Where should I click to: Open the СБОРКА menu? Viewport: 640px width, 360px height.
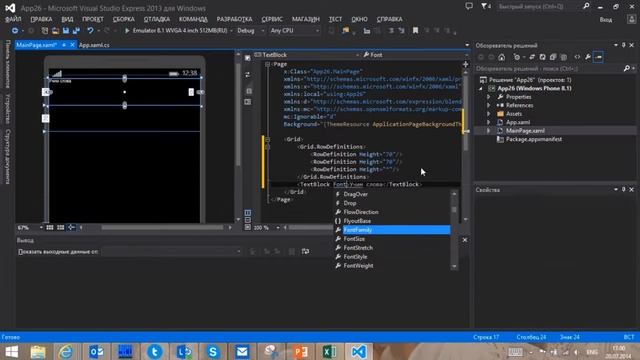[124, 19]
